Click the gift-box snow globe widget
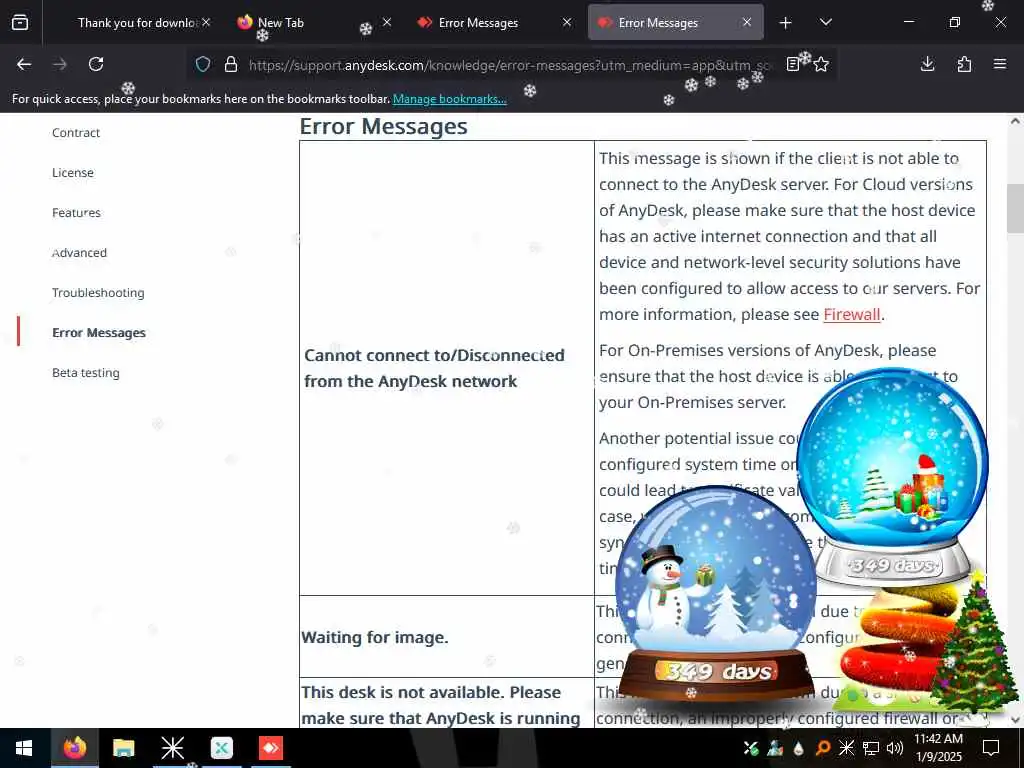 pyautogui.click(x=892, y=477)
